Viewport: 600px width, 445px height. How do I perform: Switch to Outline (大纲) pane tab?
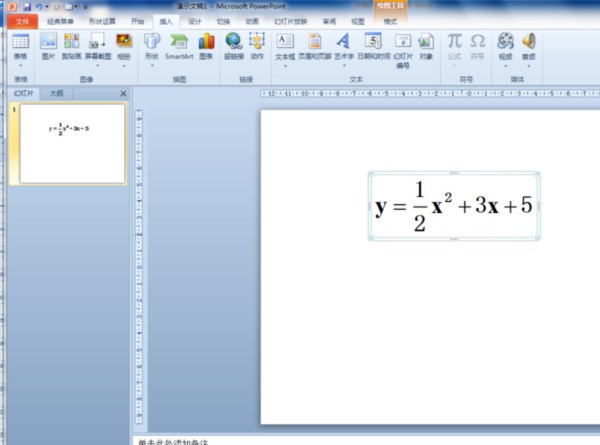coord(56,93)
